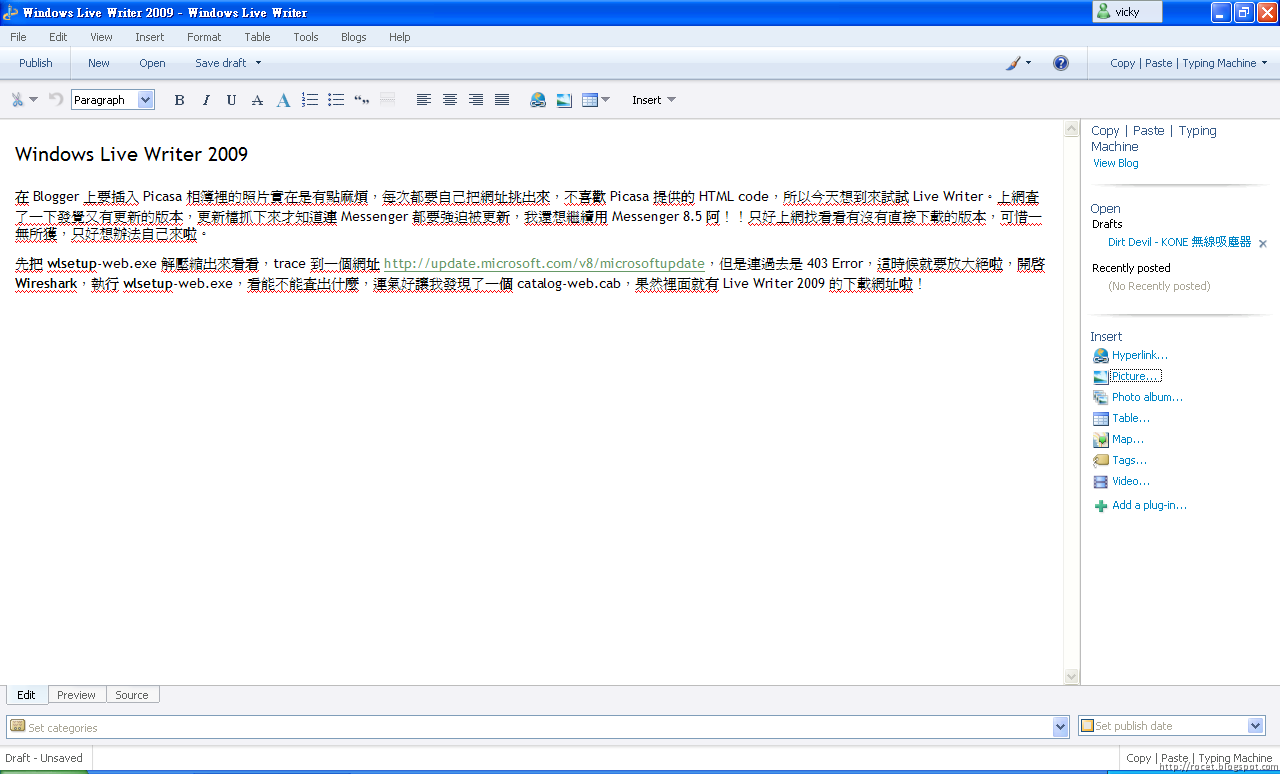Open the View Blog link

point(1116,163)
